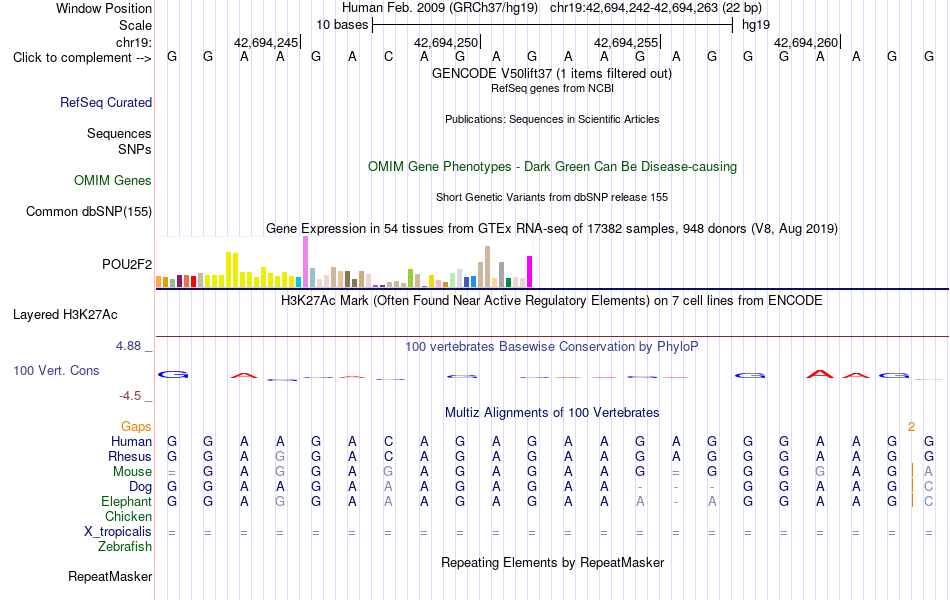Select the RepeatMasker track label
This screenshot has height=600, width=950.
click(x=110, y=576)
